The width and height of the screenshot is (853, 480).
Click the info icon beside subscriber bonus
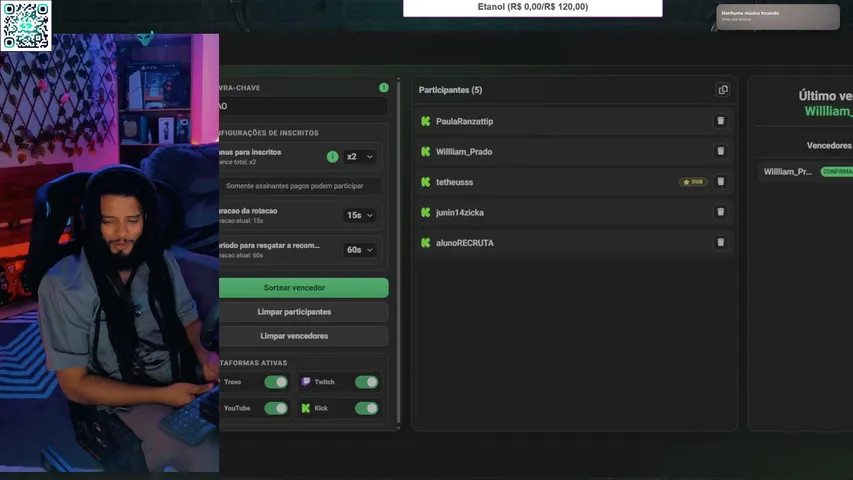332,157
